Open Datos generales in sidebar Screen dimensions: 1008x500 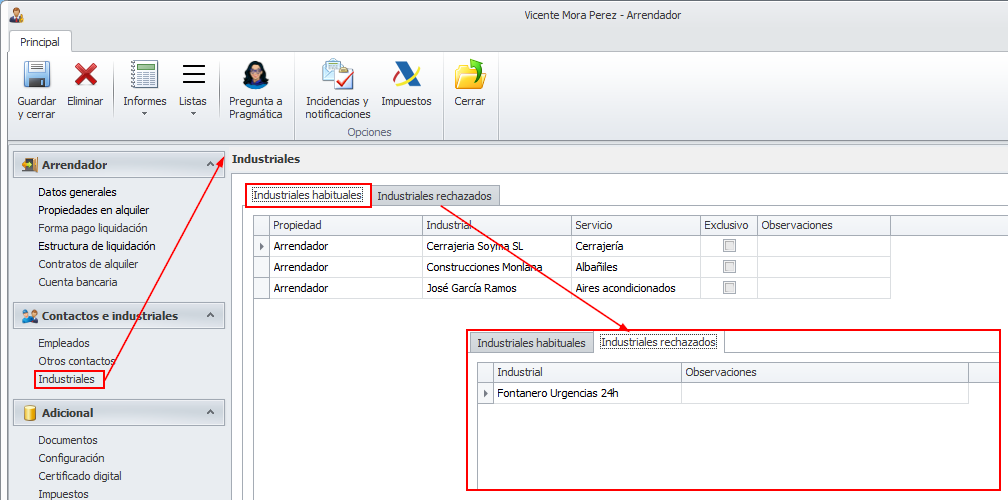pos(77,192)
